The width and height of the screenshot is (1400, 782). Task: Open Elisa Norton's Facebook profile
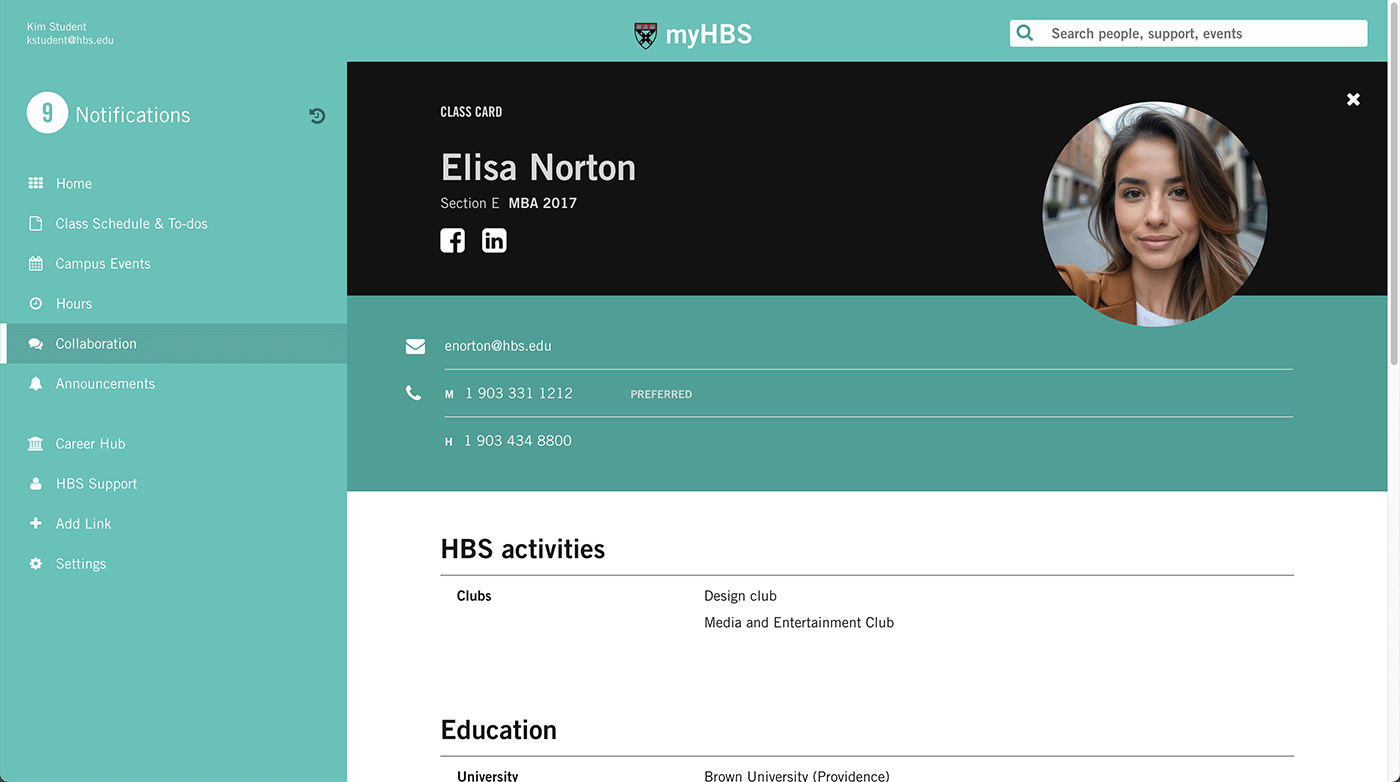click(452, 240)
